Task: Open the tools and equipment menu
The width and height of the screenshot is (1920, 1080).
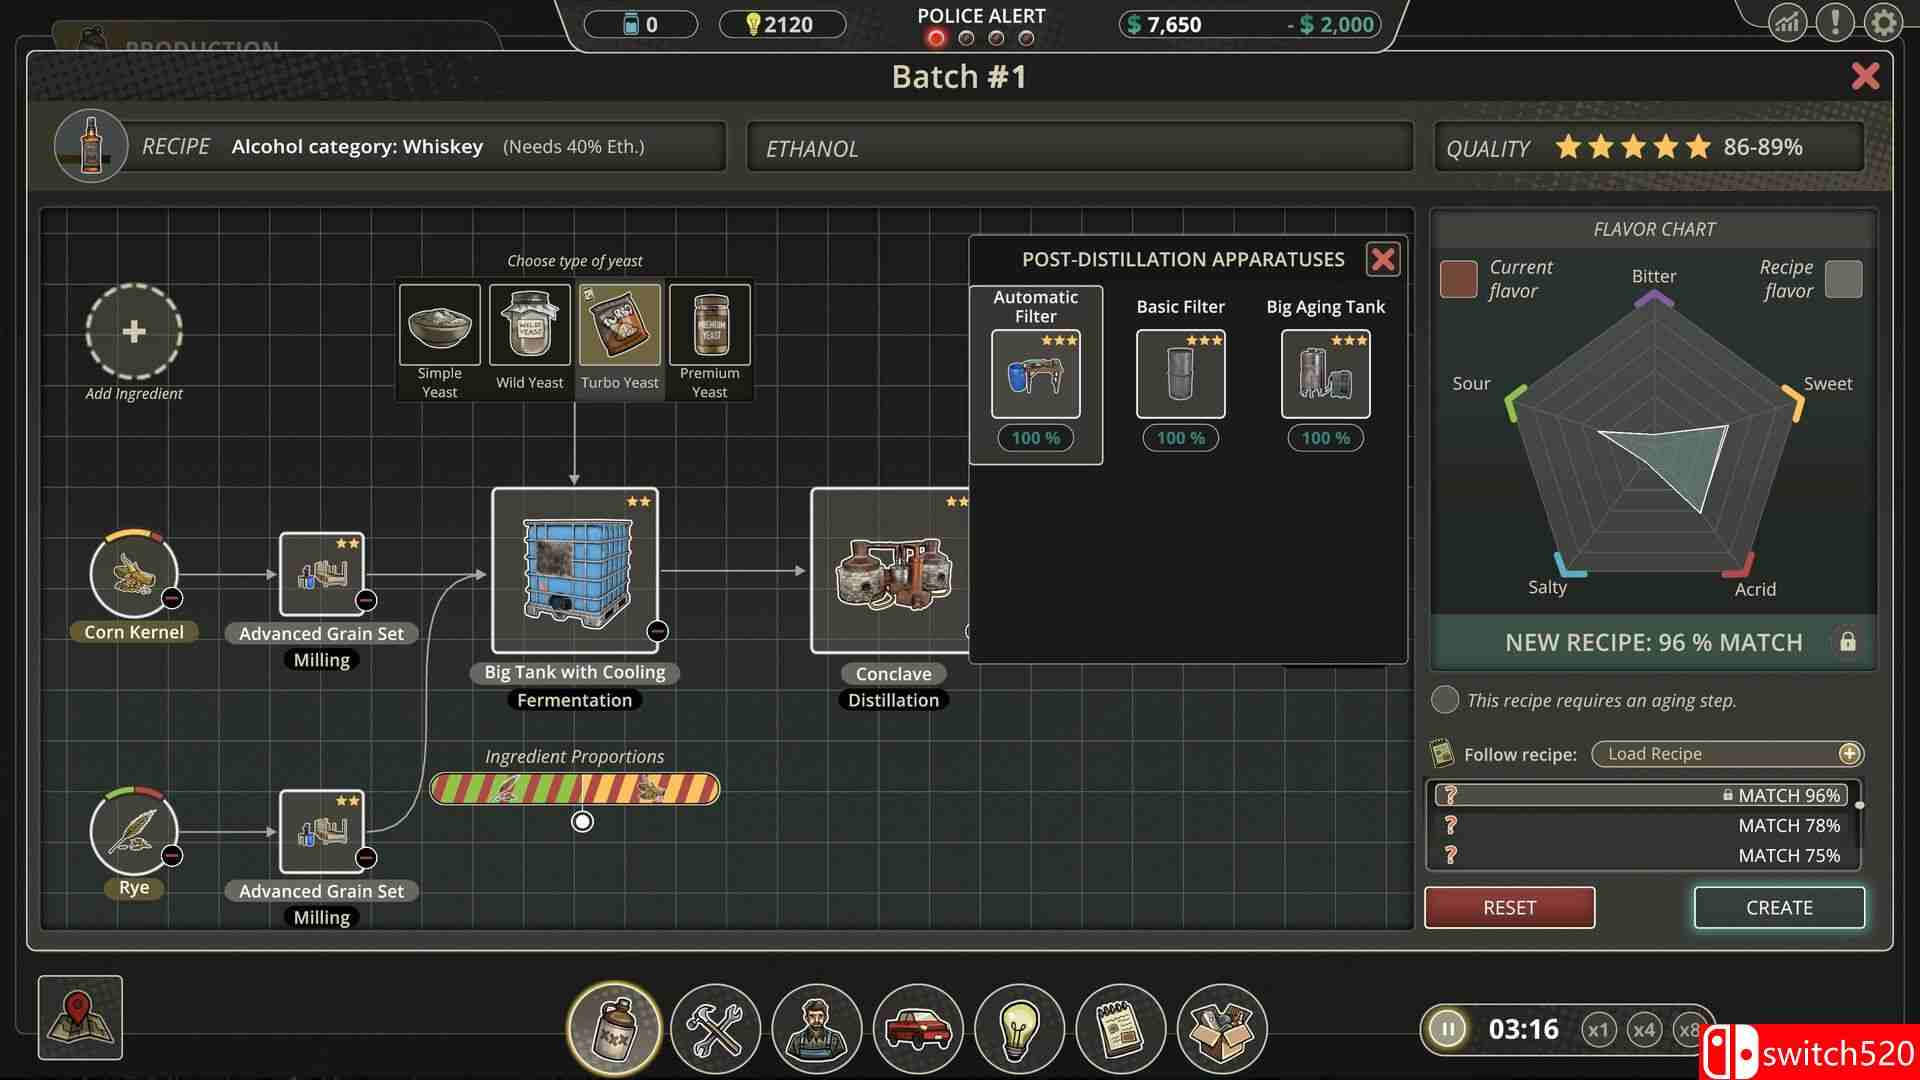Action: (x=715, y=1028)
